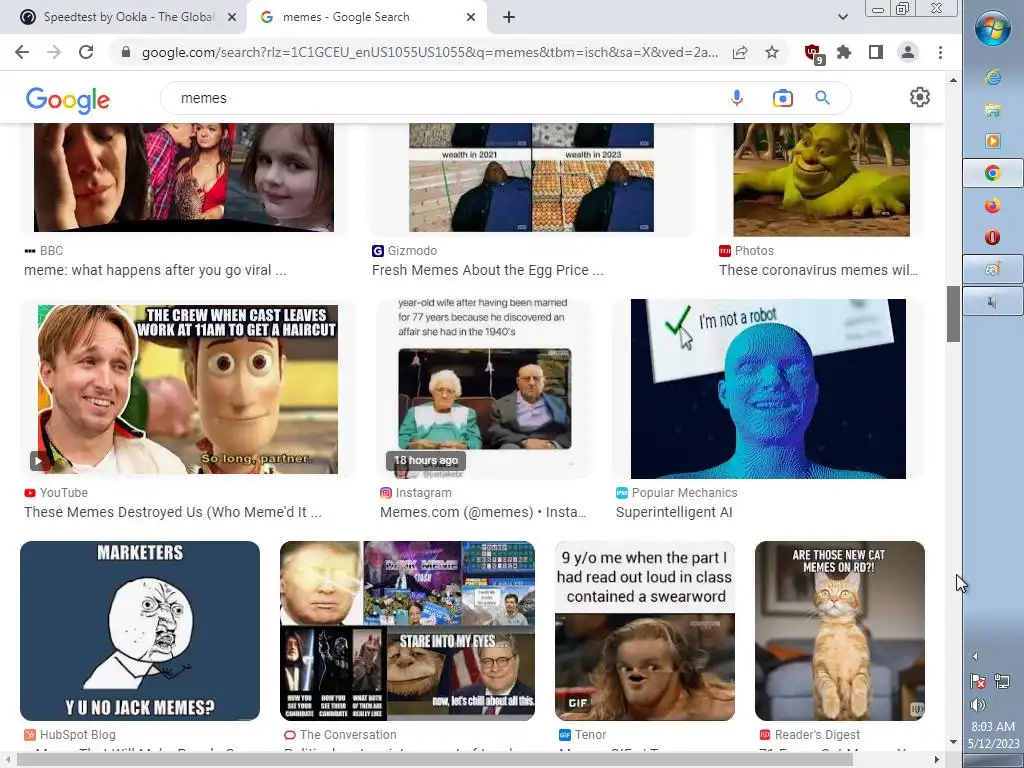Viewport: 1024px width, 768px height.
Task: Open the elderly couple Instagram thumbnail
Action: click(x=484, y=389)
